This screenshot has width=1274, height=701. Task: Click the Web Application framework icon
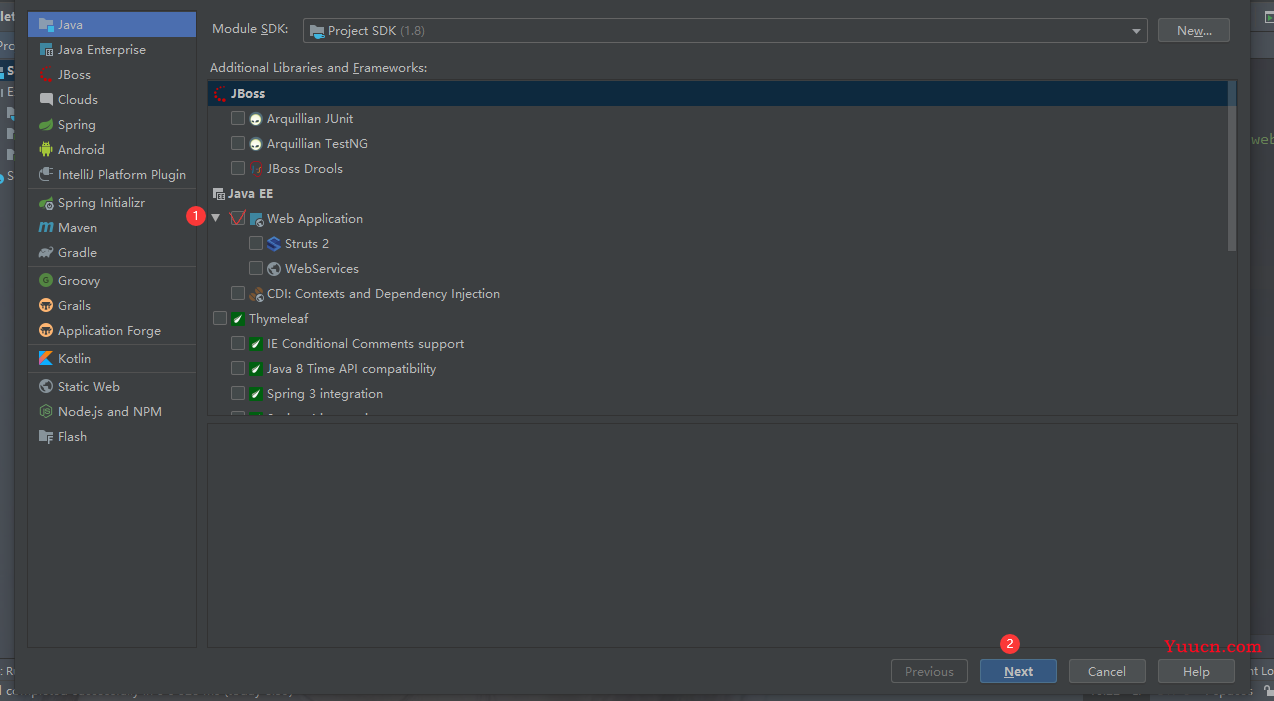click(x=256, y=218)
